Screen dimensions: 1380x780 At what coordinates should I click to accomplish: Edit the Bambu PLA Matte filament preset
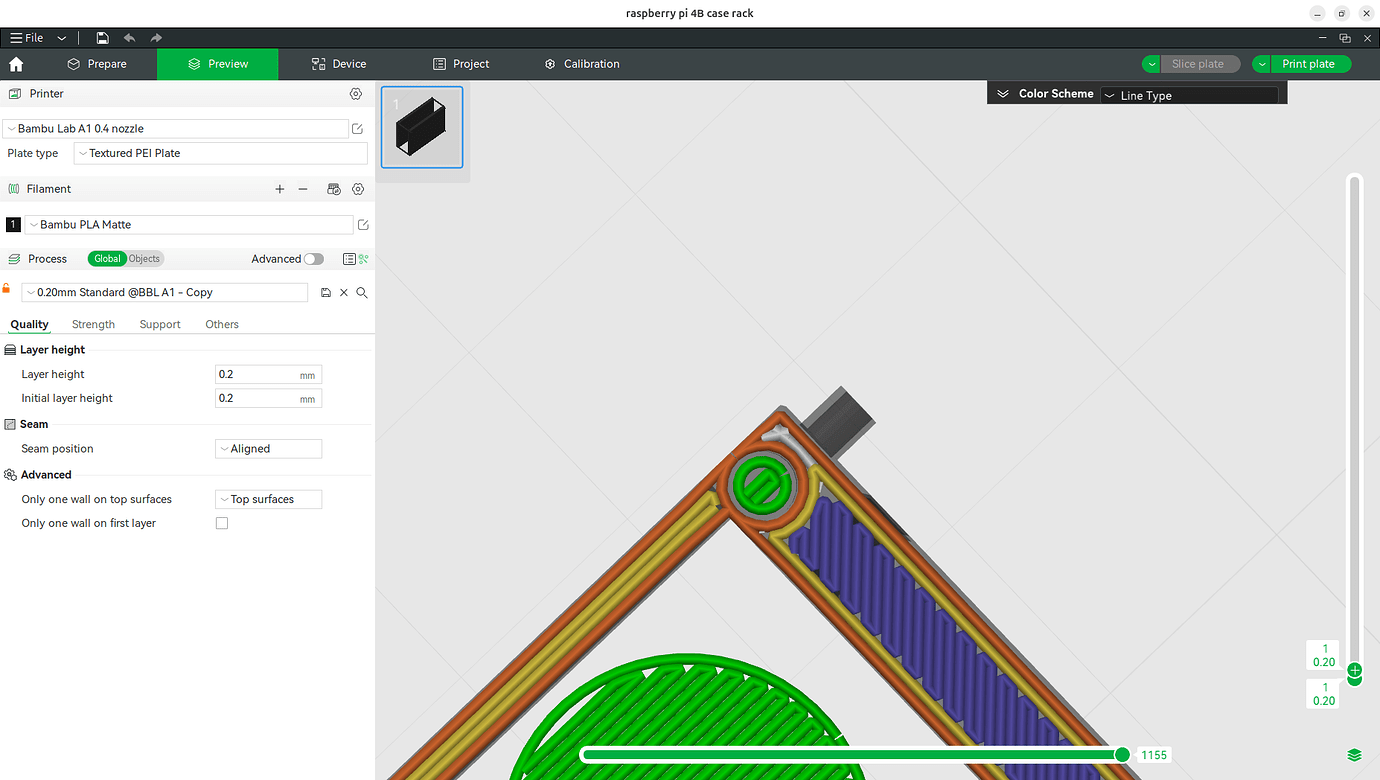tap(363, 225)
